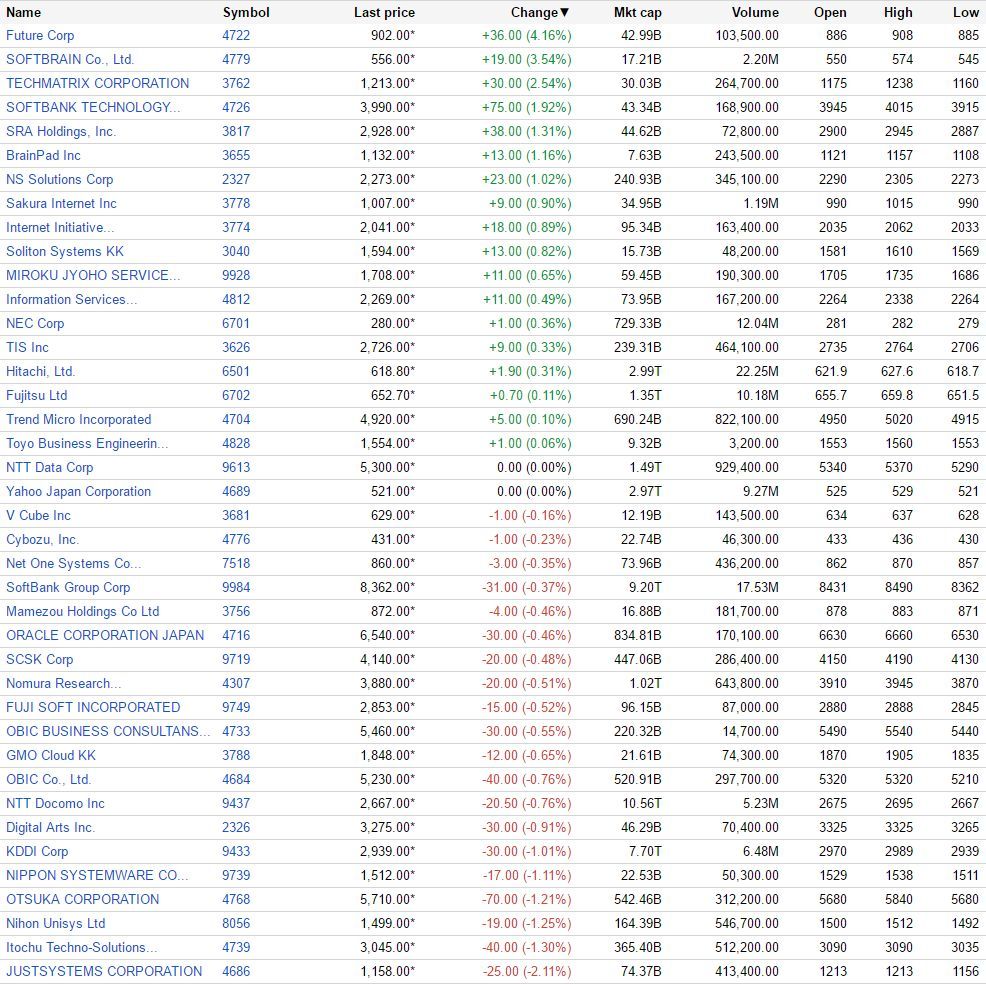Click symbol 9433 for KDDI
The image size is (986, 984).
tap(236, 851)
